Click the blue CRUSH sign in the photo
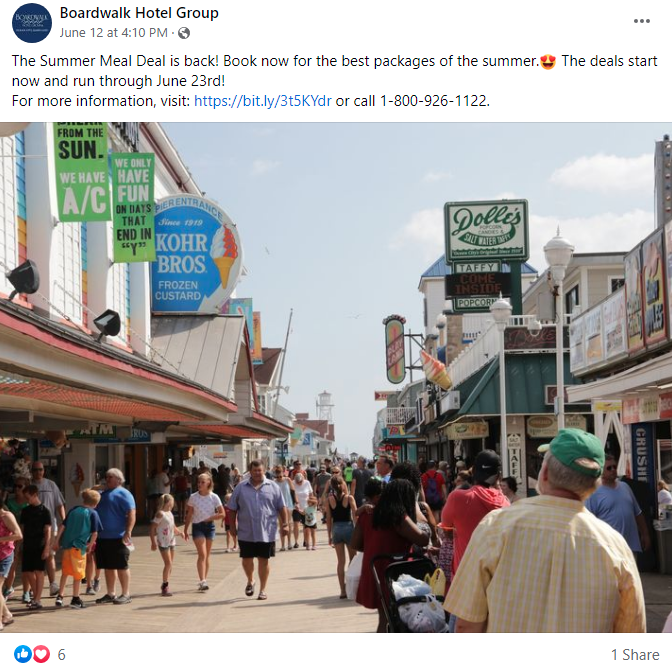This screenshot has height=671, width=672. 642,454
